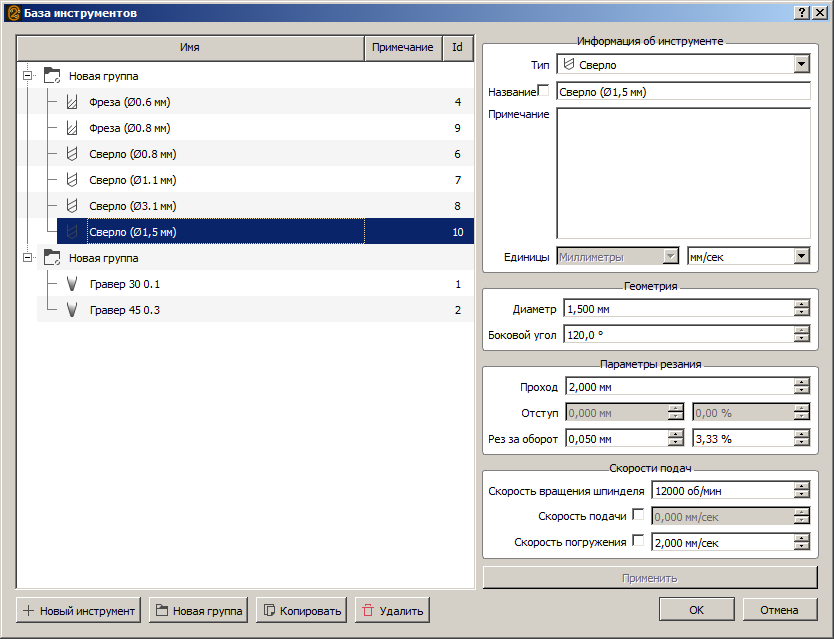Click into the Примечание text area

682,172
